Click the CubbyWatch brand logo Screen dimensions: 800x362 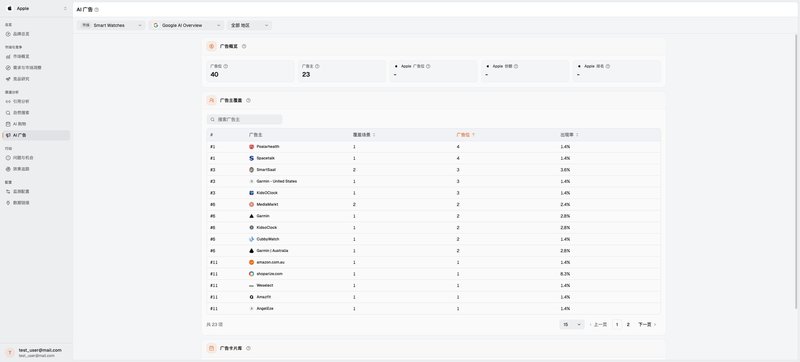tap(252, 239)
